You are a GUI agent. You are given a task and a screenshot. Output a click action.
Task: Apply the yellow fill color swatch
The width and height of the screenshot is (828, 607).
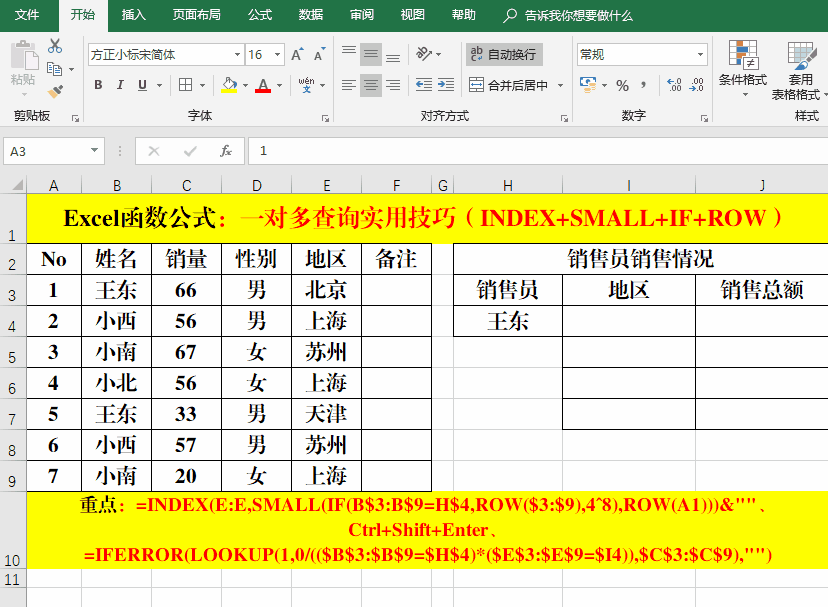[x=229, y=85]
